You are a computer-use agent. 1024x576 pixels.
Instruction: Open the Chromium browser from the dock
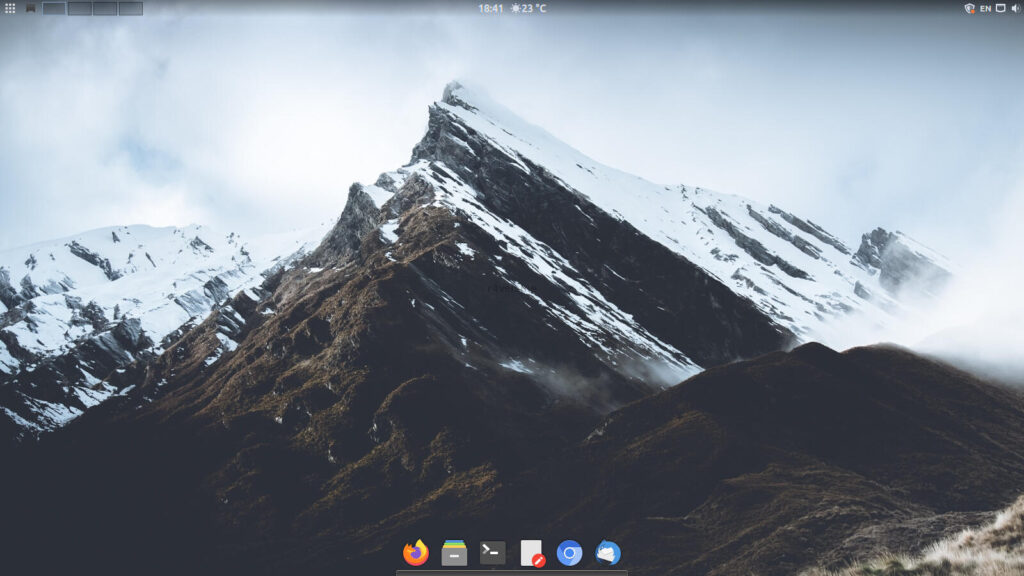[569, 553]
